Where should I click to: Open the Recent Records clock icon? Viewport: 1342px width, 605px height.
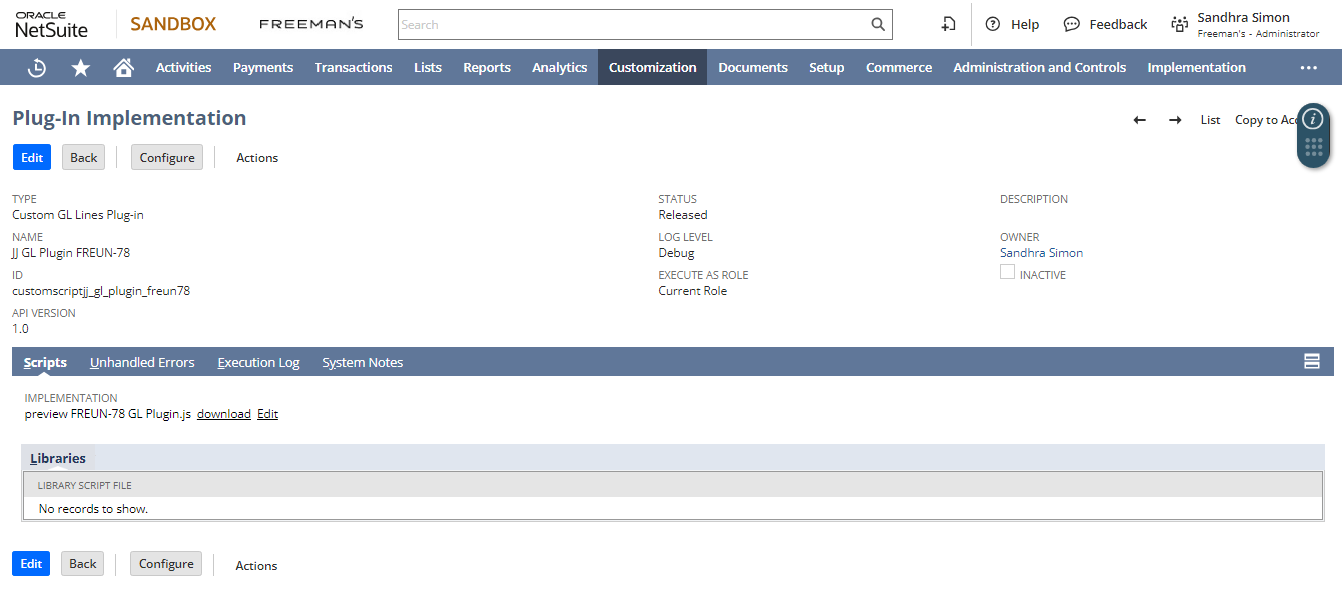coord(37,68)
